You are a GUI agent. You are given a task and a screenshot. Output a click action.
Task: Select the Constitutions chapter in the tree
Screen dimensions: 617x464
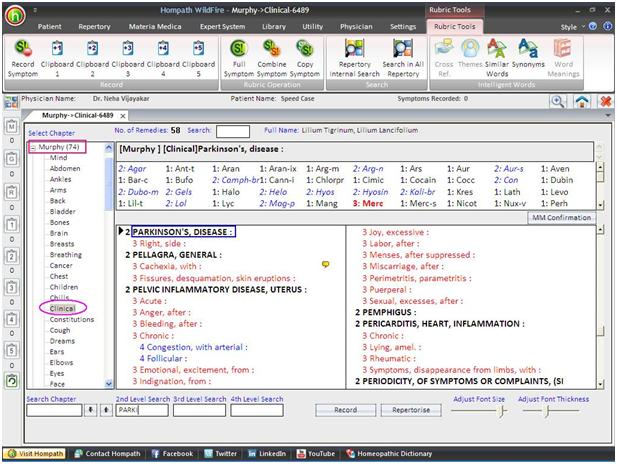click(x=72, y=320)
